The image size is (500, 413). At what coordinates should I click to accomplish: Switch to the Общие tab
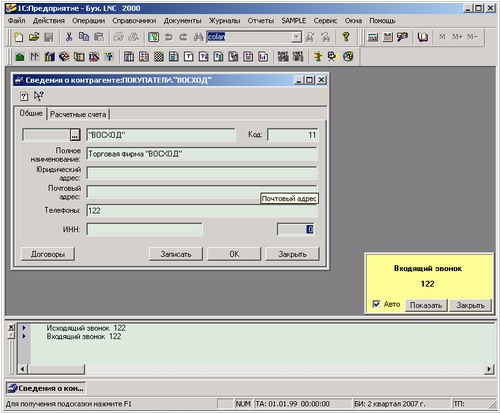[31, 113]
